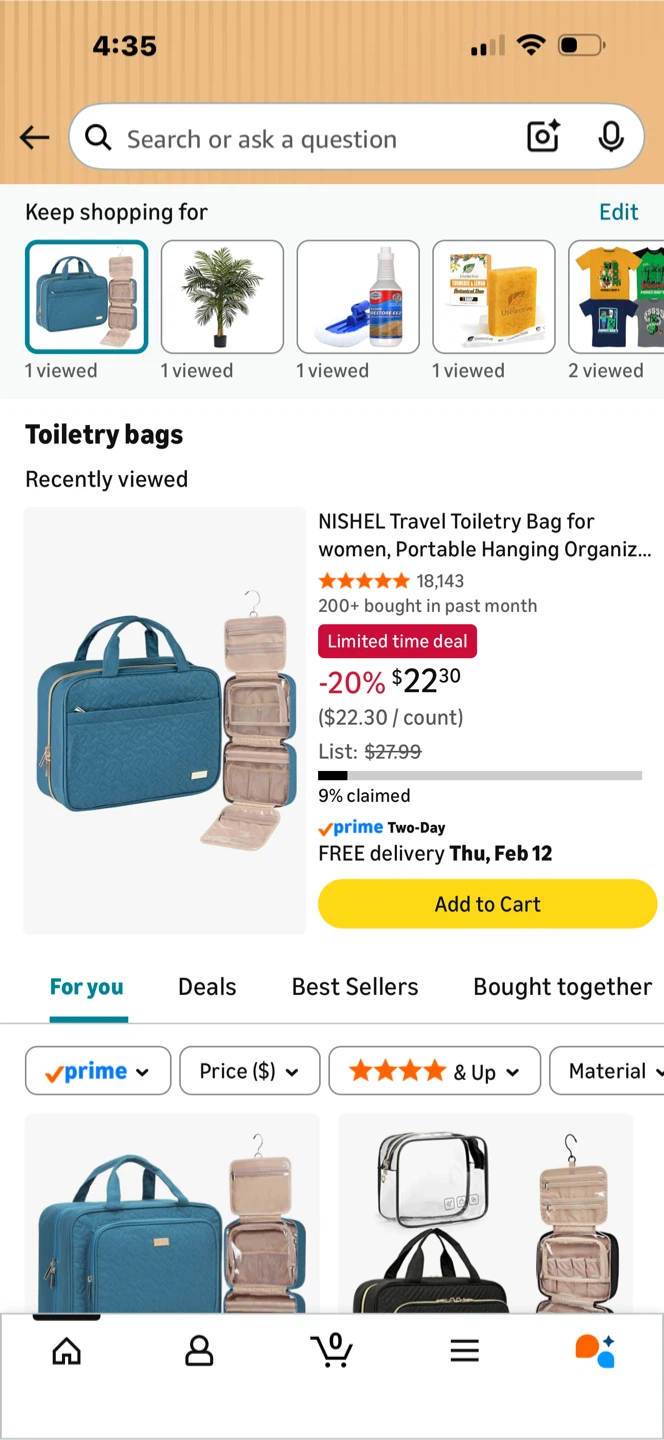Open the shopping cart icon
664x1440 pixels.
click(x=332, y=1350)
